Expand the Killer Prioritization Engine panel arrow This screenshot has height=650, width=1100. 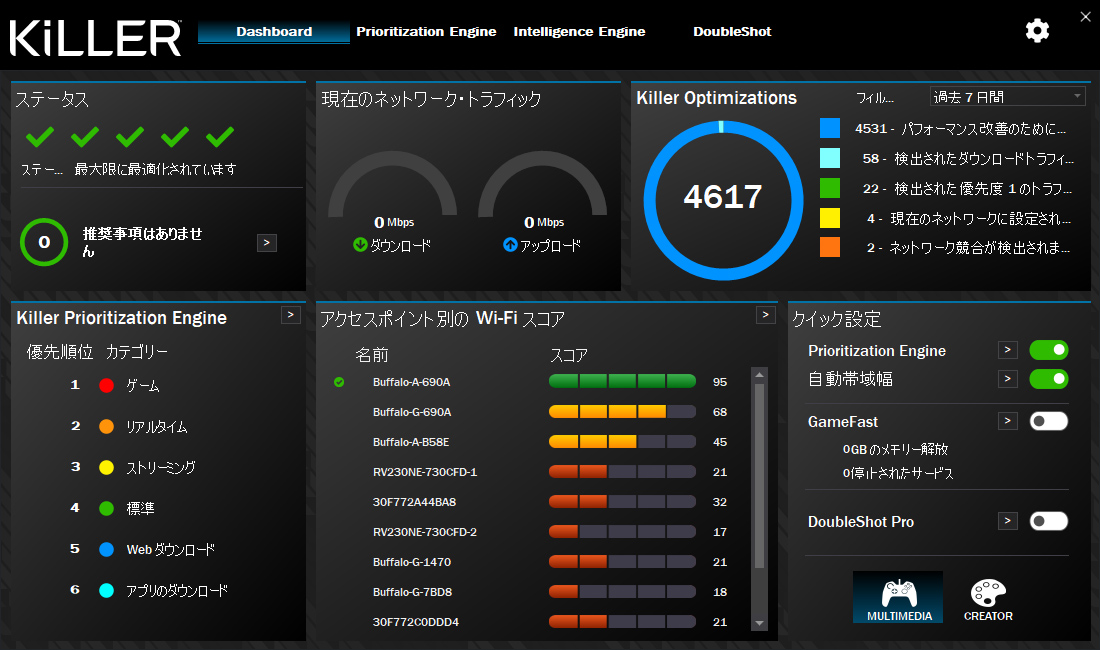point(290,315)
